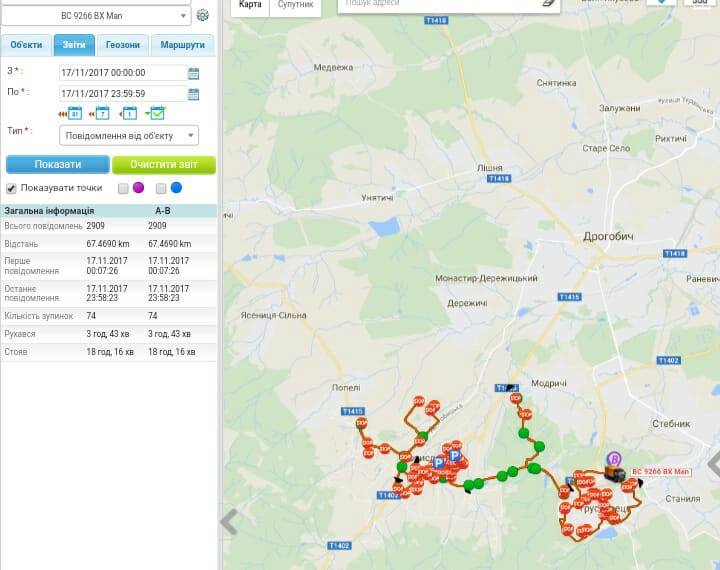Open the Геозони tab
Image resolution: width=720 pixels, height=570 pixels.
(123, 45)
